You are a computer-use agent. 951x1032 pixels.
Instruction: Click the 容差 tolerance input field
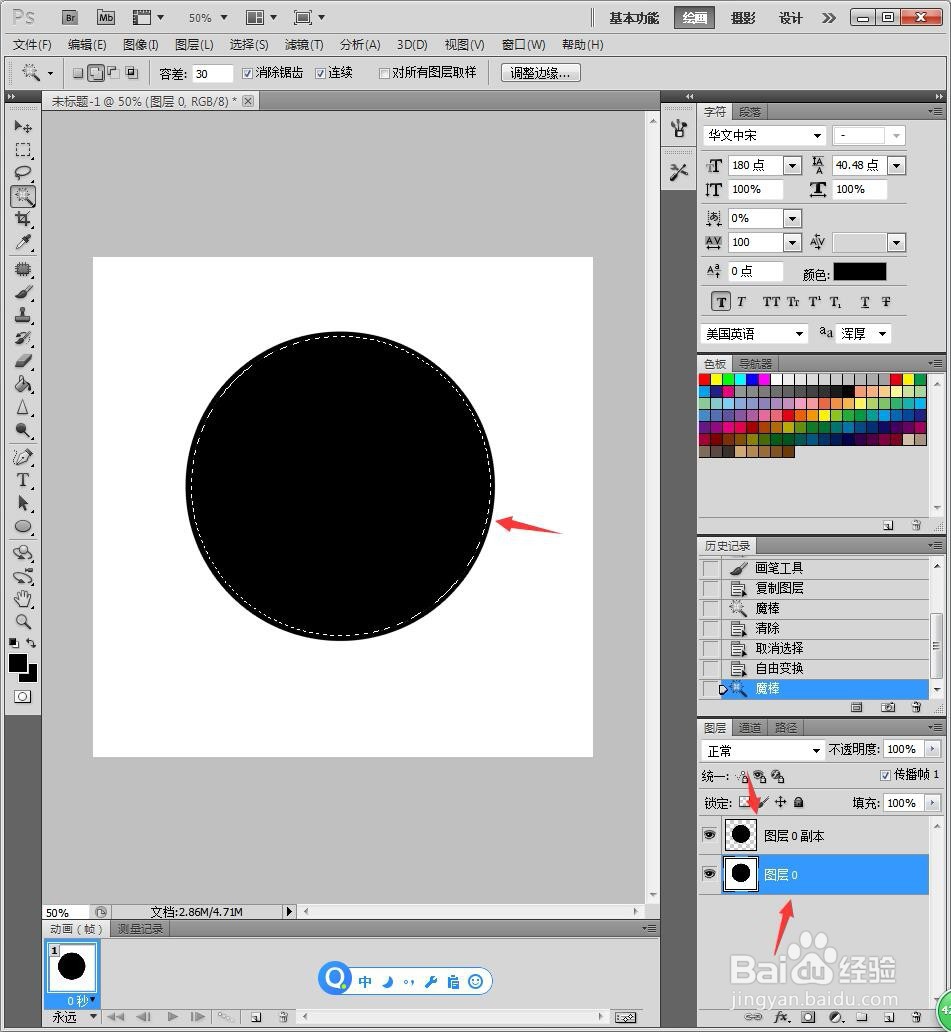coord(213,74)
